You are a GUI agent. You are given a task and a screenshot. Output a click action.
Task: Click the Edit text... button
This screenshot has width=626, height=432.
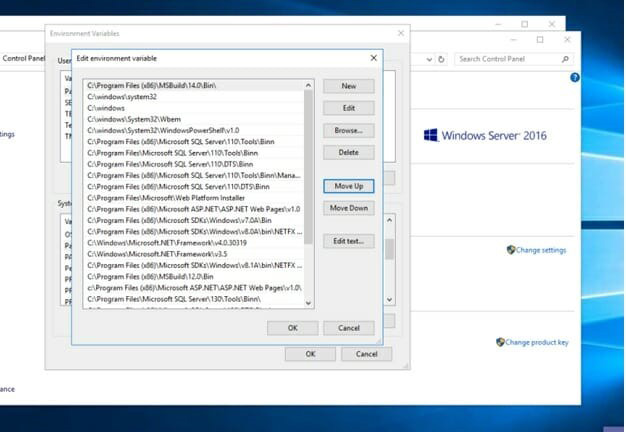[x=348, y=241]
